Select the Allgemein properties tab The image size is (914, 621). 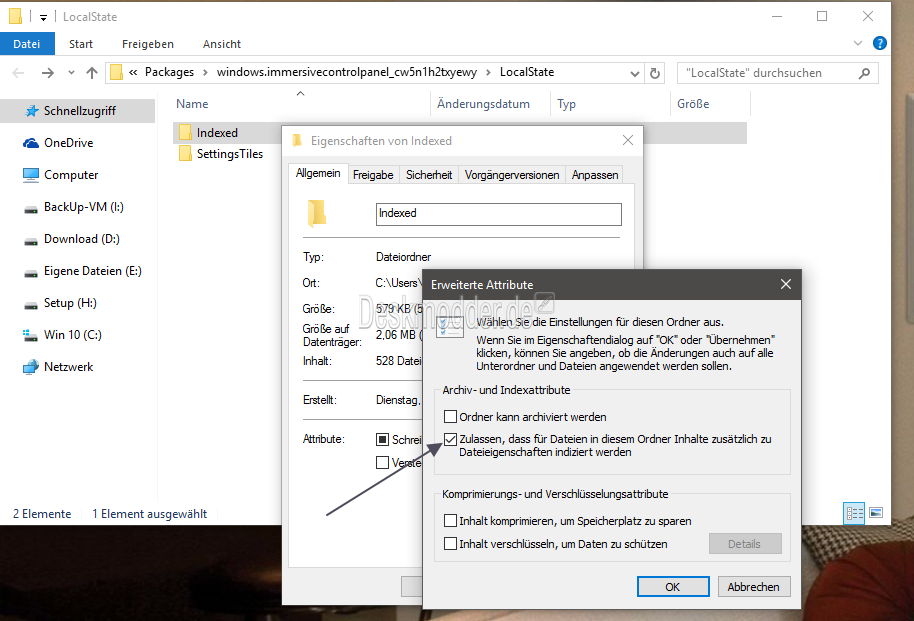pyautogui.click(x=318, y=173)
